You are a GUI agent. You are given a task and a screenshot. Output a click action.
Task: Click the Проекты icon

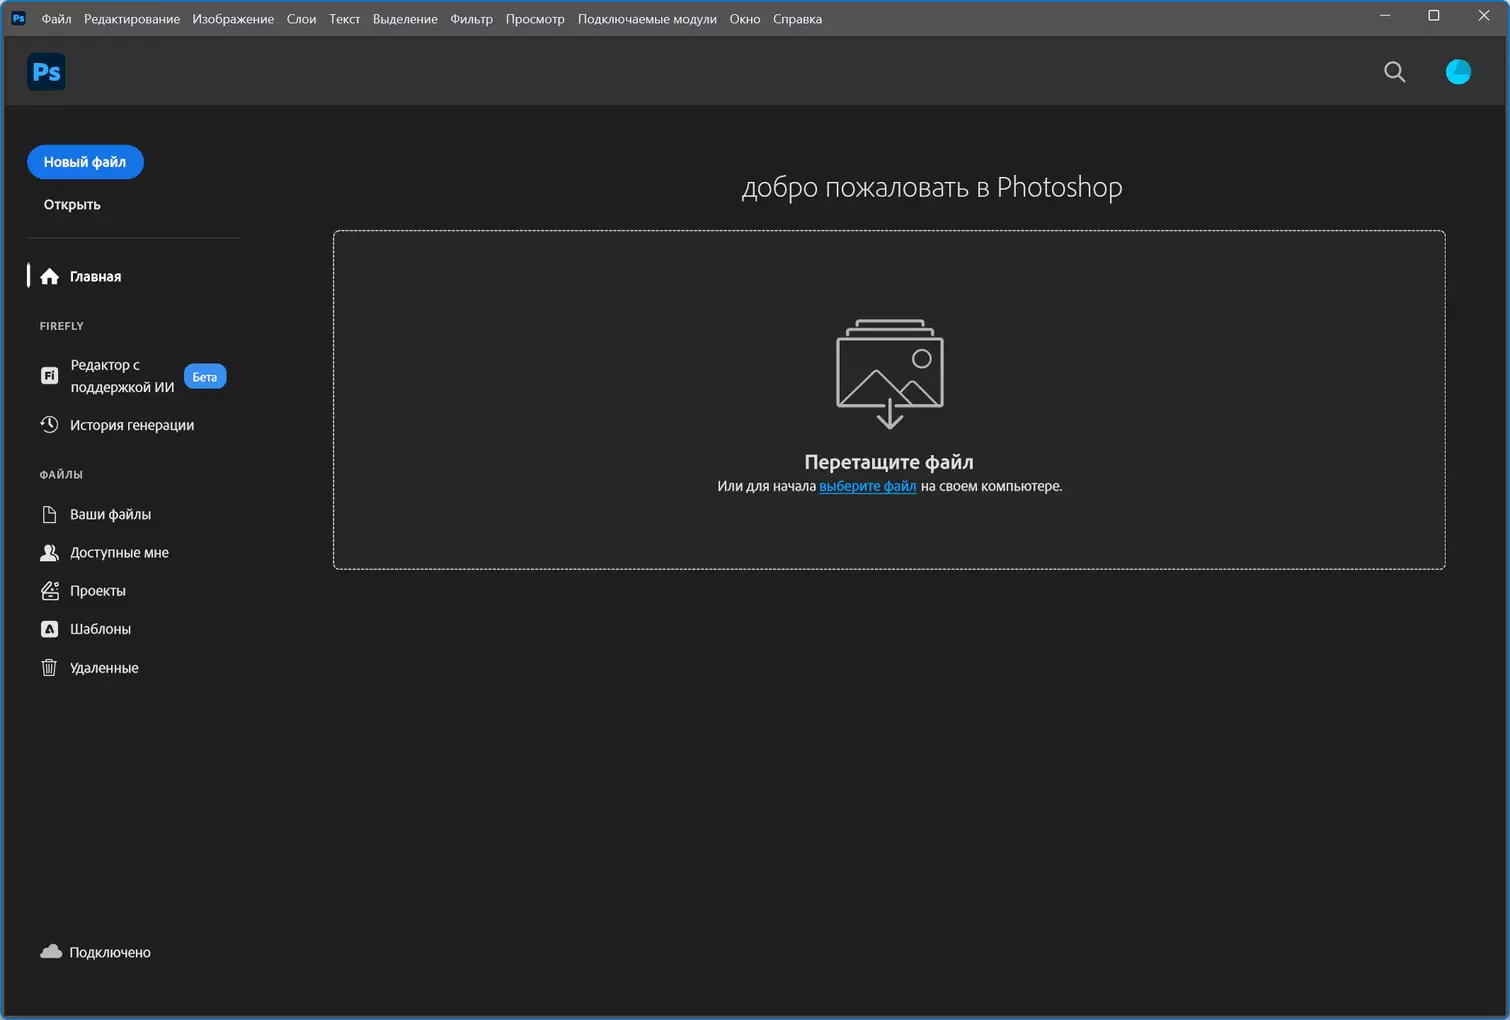pyautogui.click(x=49, y=591)
